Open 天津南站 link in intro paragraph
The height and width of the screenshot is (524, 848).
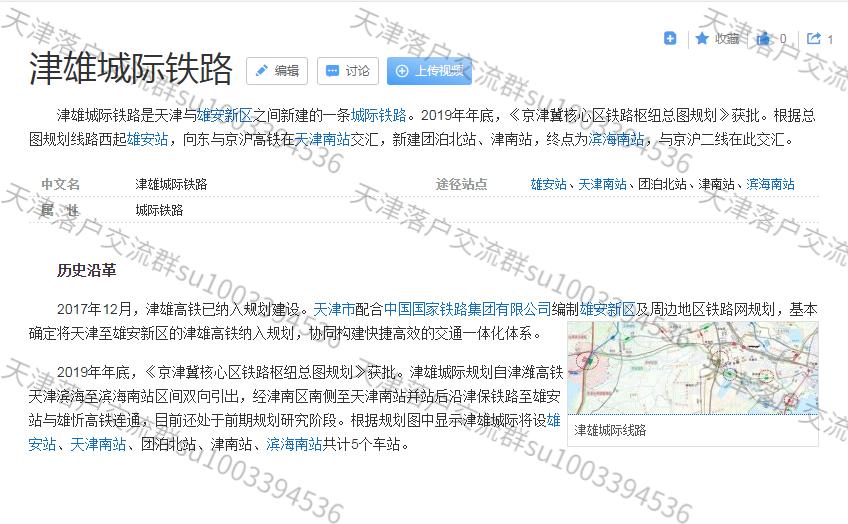coord(322,140)
